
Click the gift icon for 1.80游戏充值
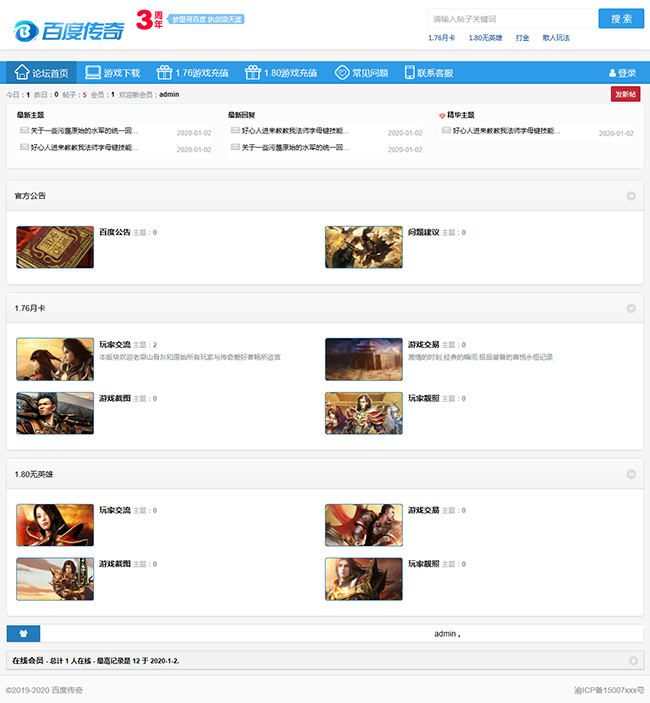(253, 72)
